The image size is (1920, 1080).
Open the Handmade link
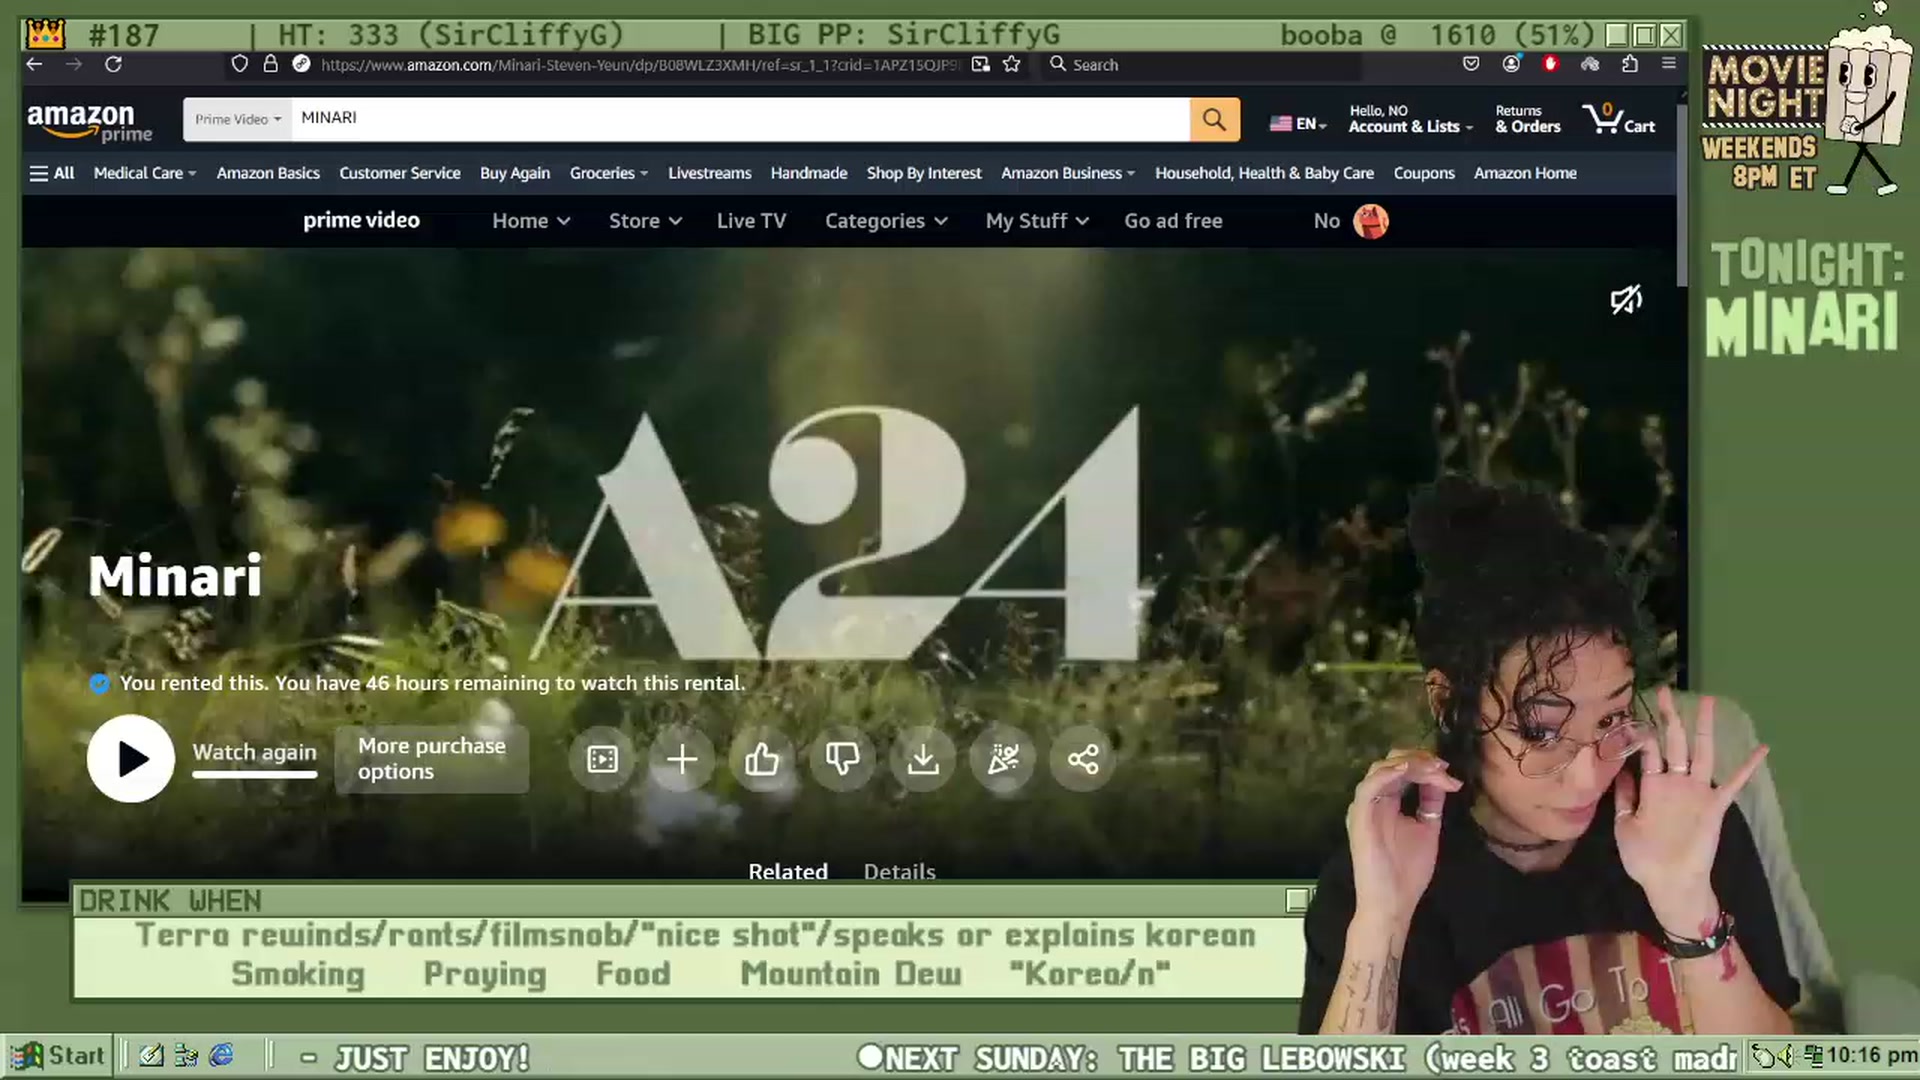pos(809,173)
